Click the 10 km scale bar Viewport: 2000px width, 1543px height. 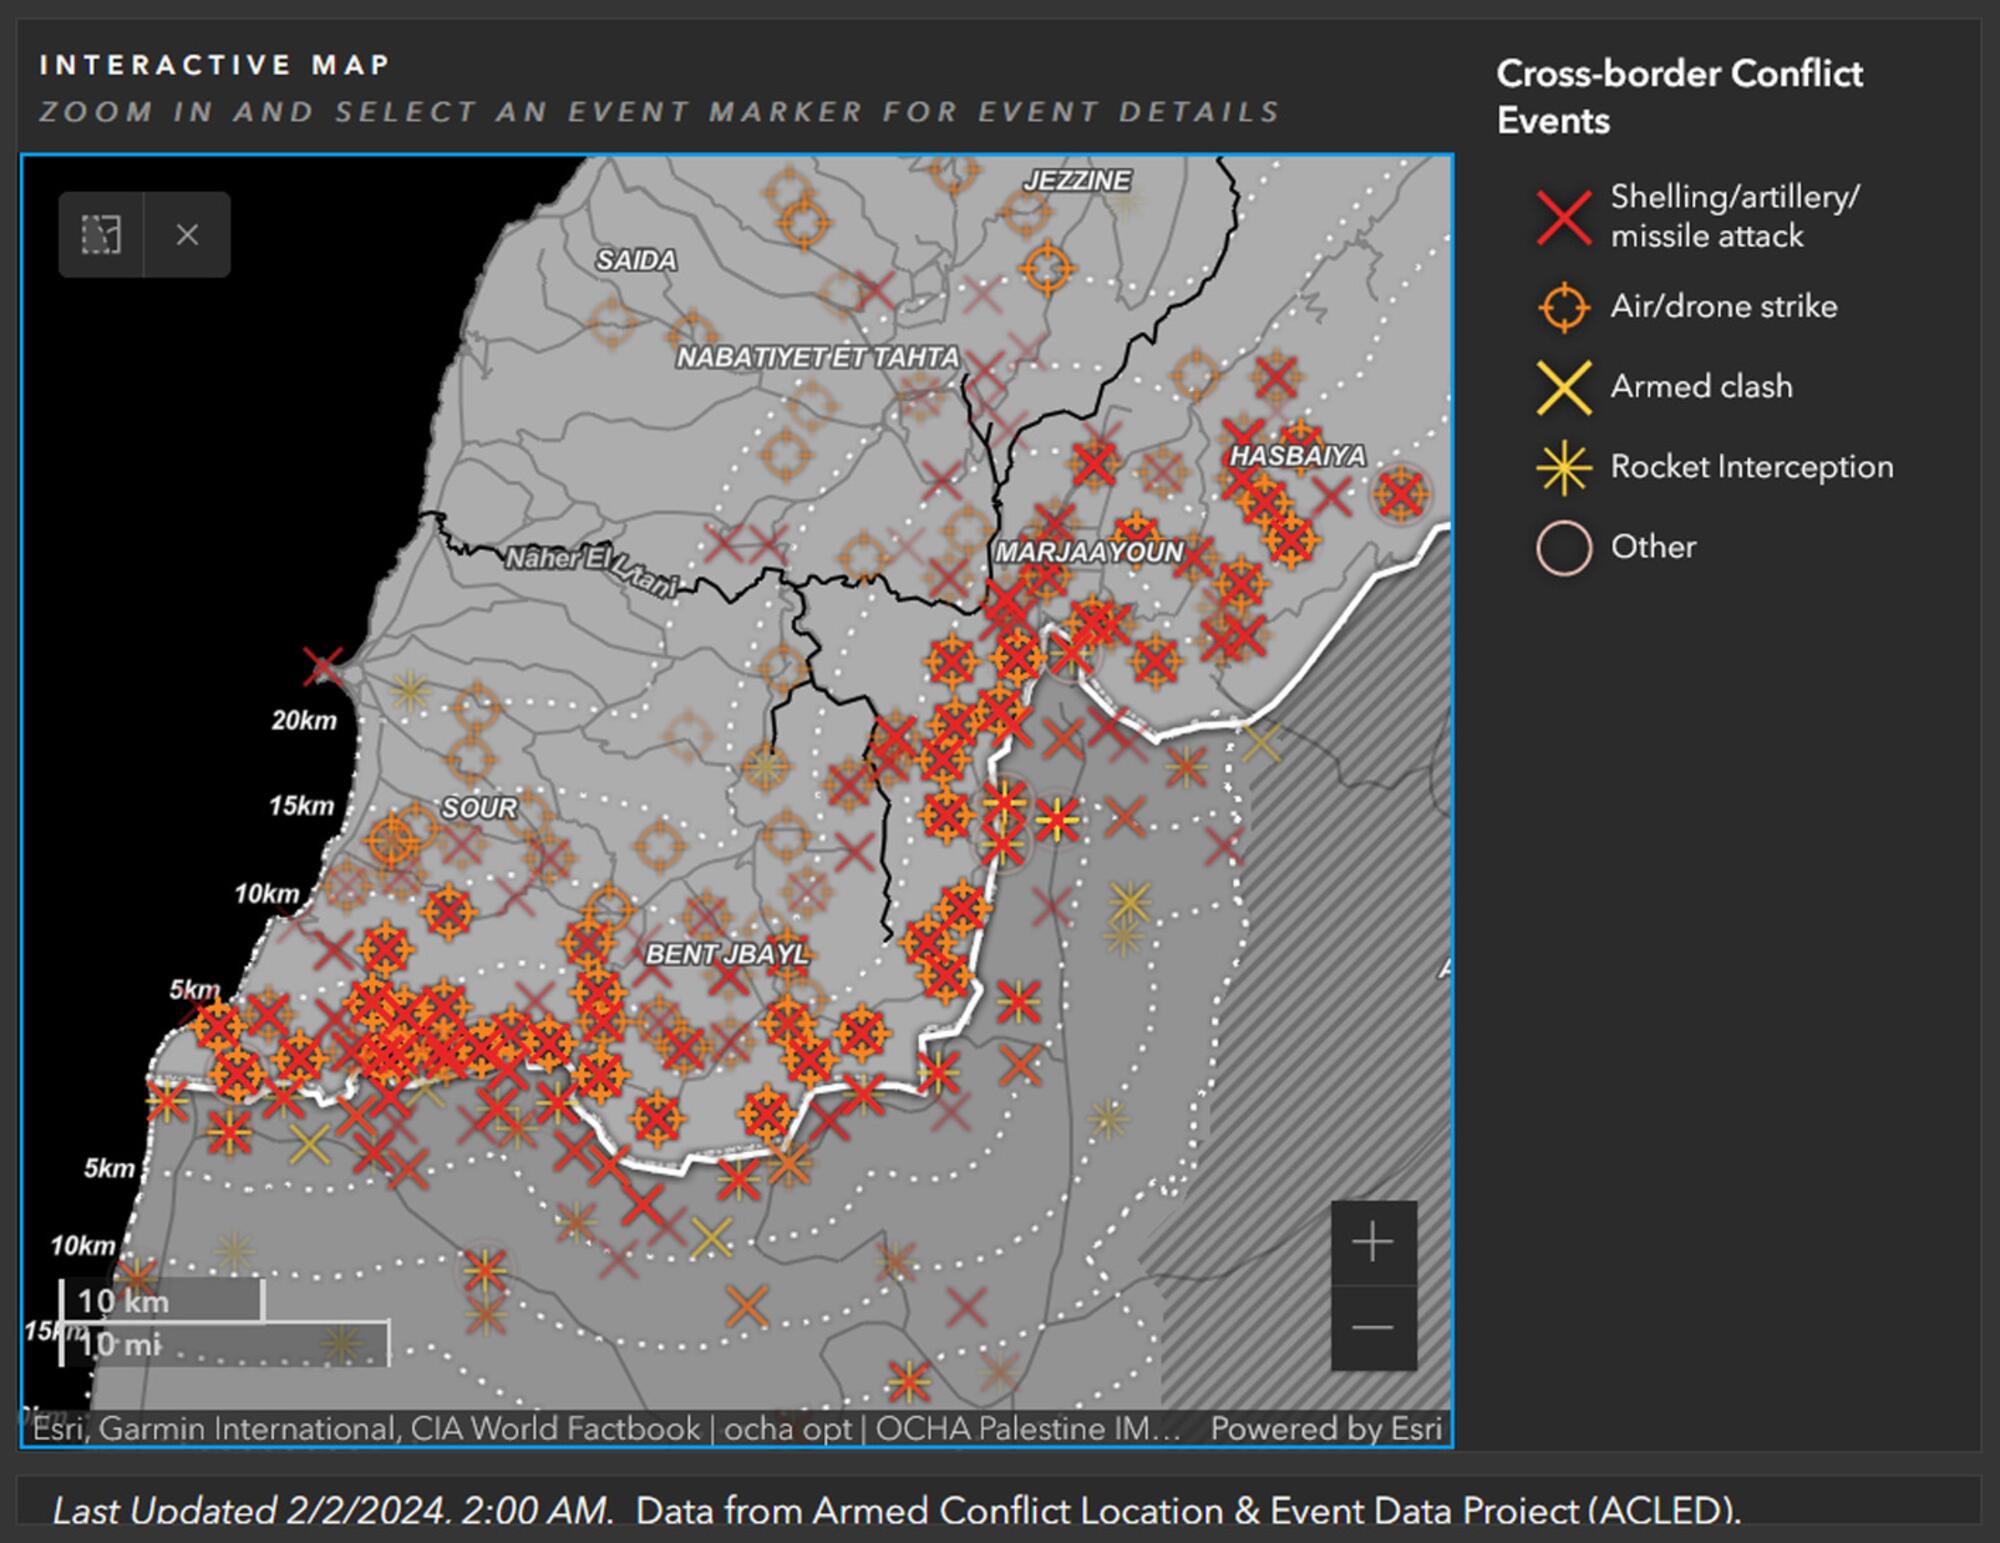(162, 1300)
